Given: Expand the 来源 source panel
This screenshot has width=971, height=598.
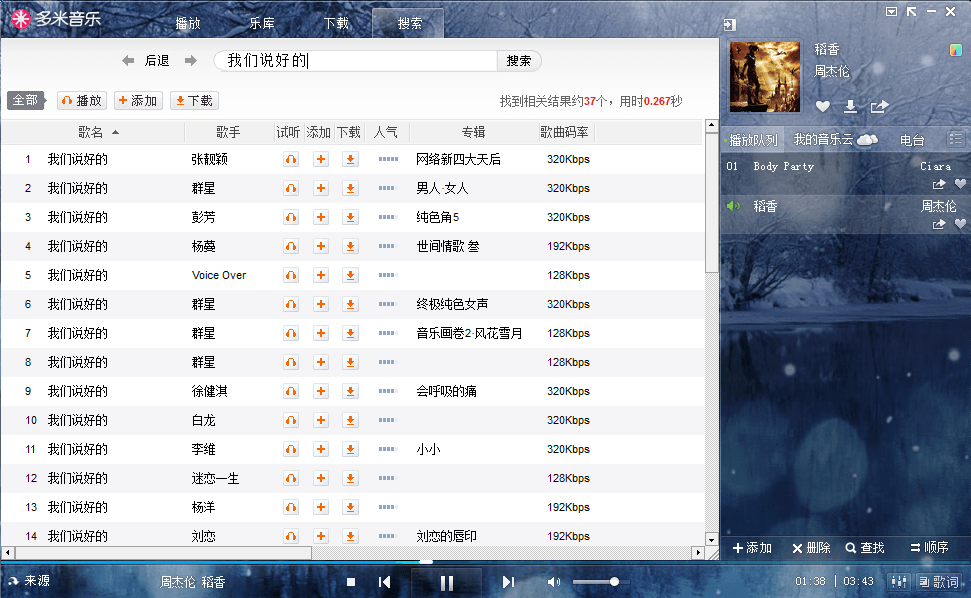Looking at the screenshot, I should tap(30, 580).
